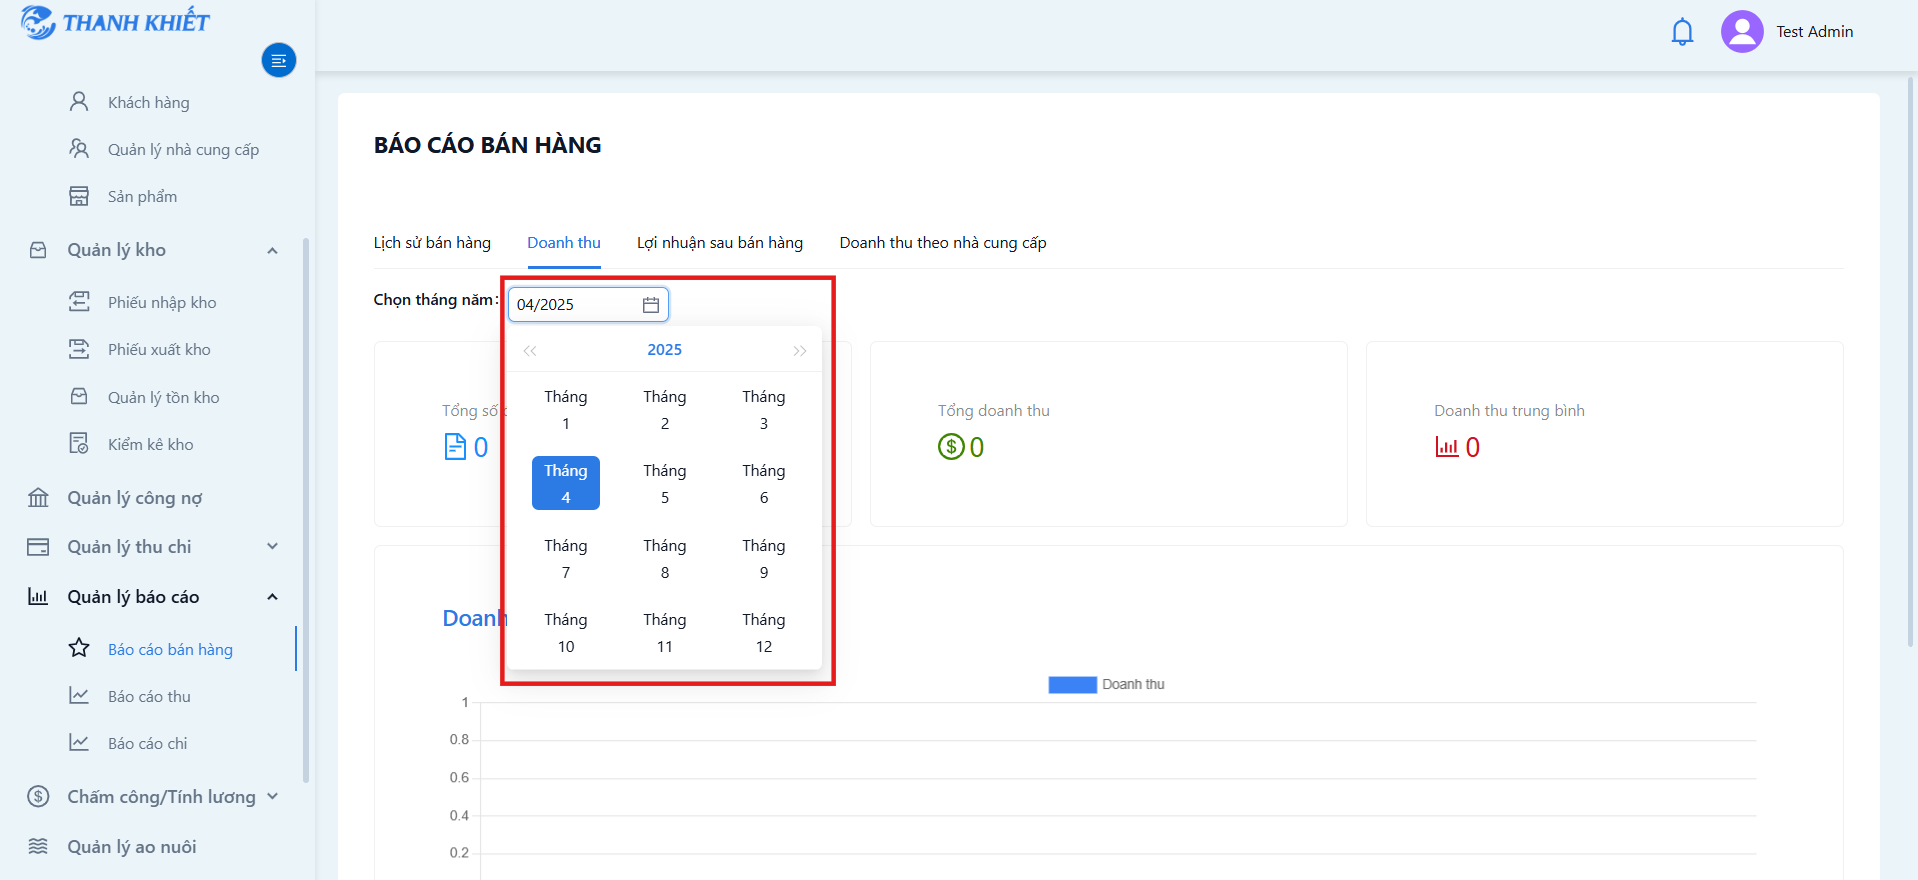Screen dimensions: 1918x880
Task: Click the Thanh Khiết logo
Action: pyautogui.click(x=115, y=22)
